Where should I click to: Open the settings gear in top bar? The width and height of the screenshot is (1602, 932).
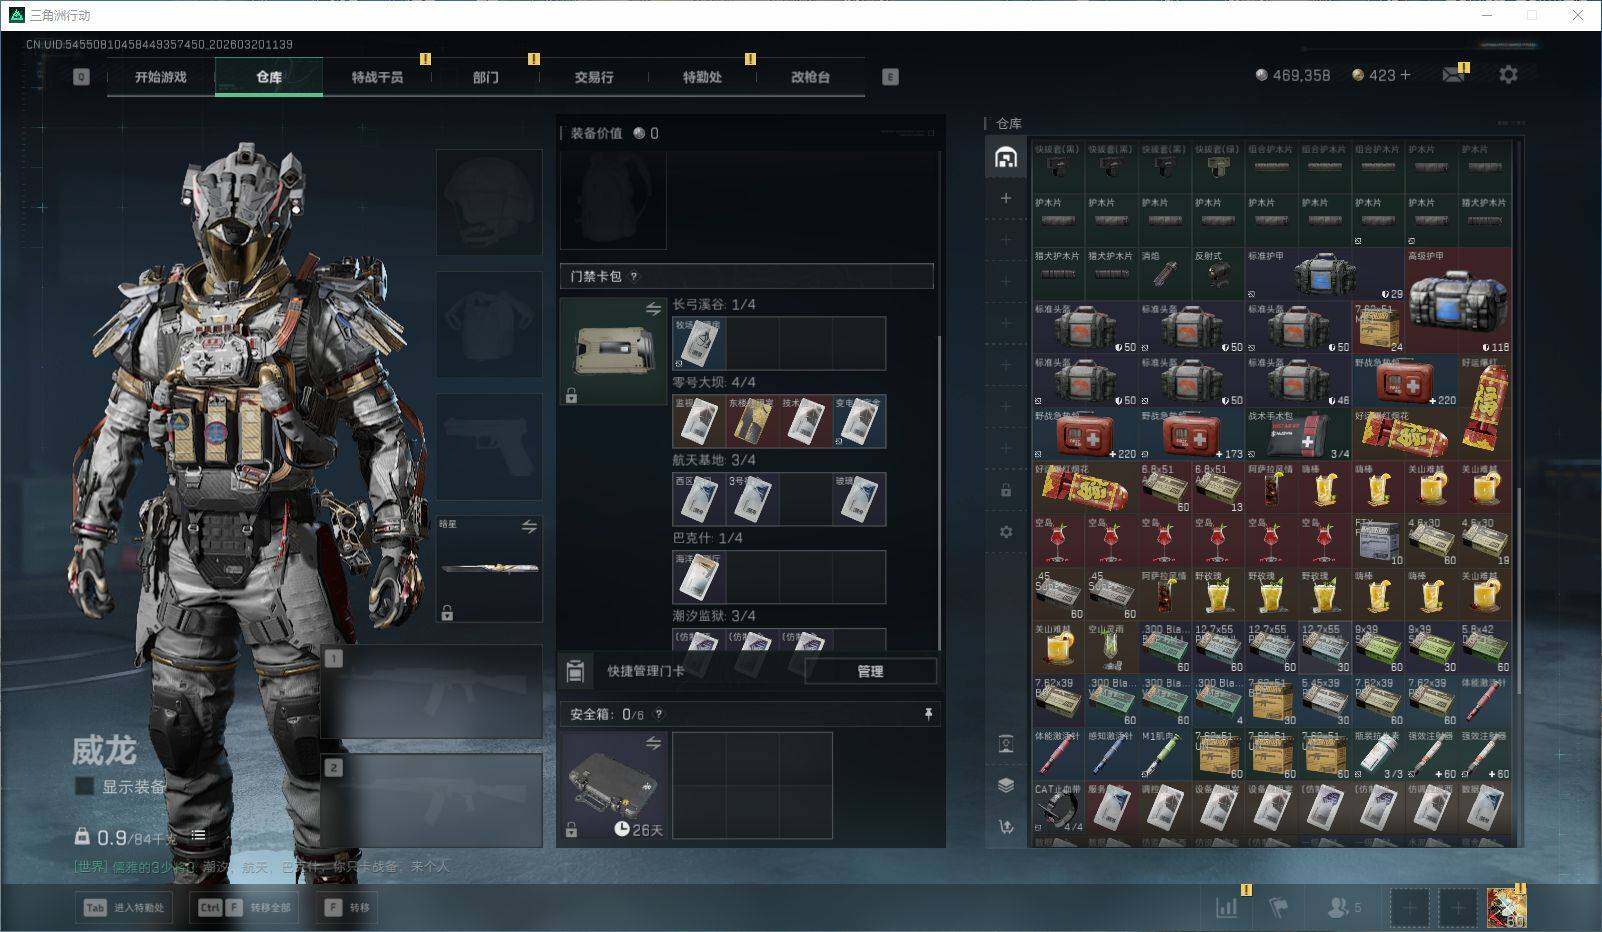click(x=1508, y=75)
